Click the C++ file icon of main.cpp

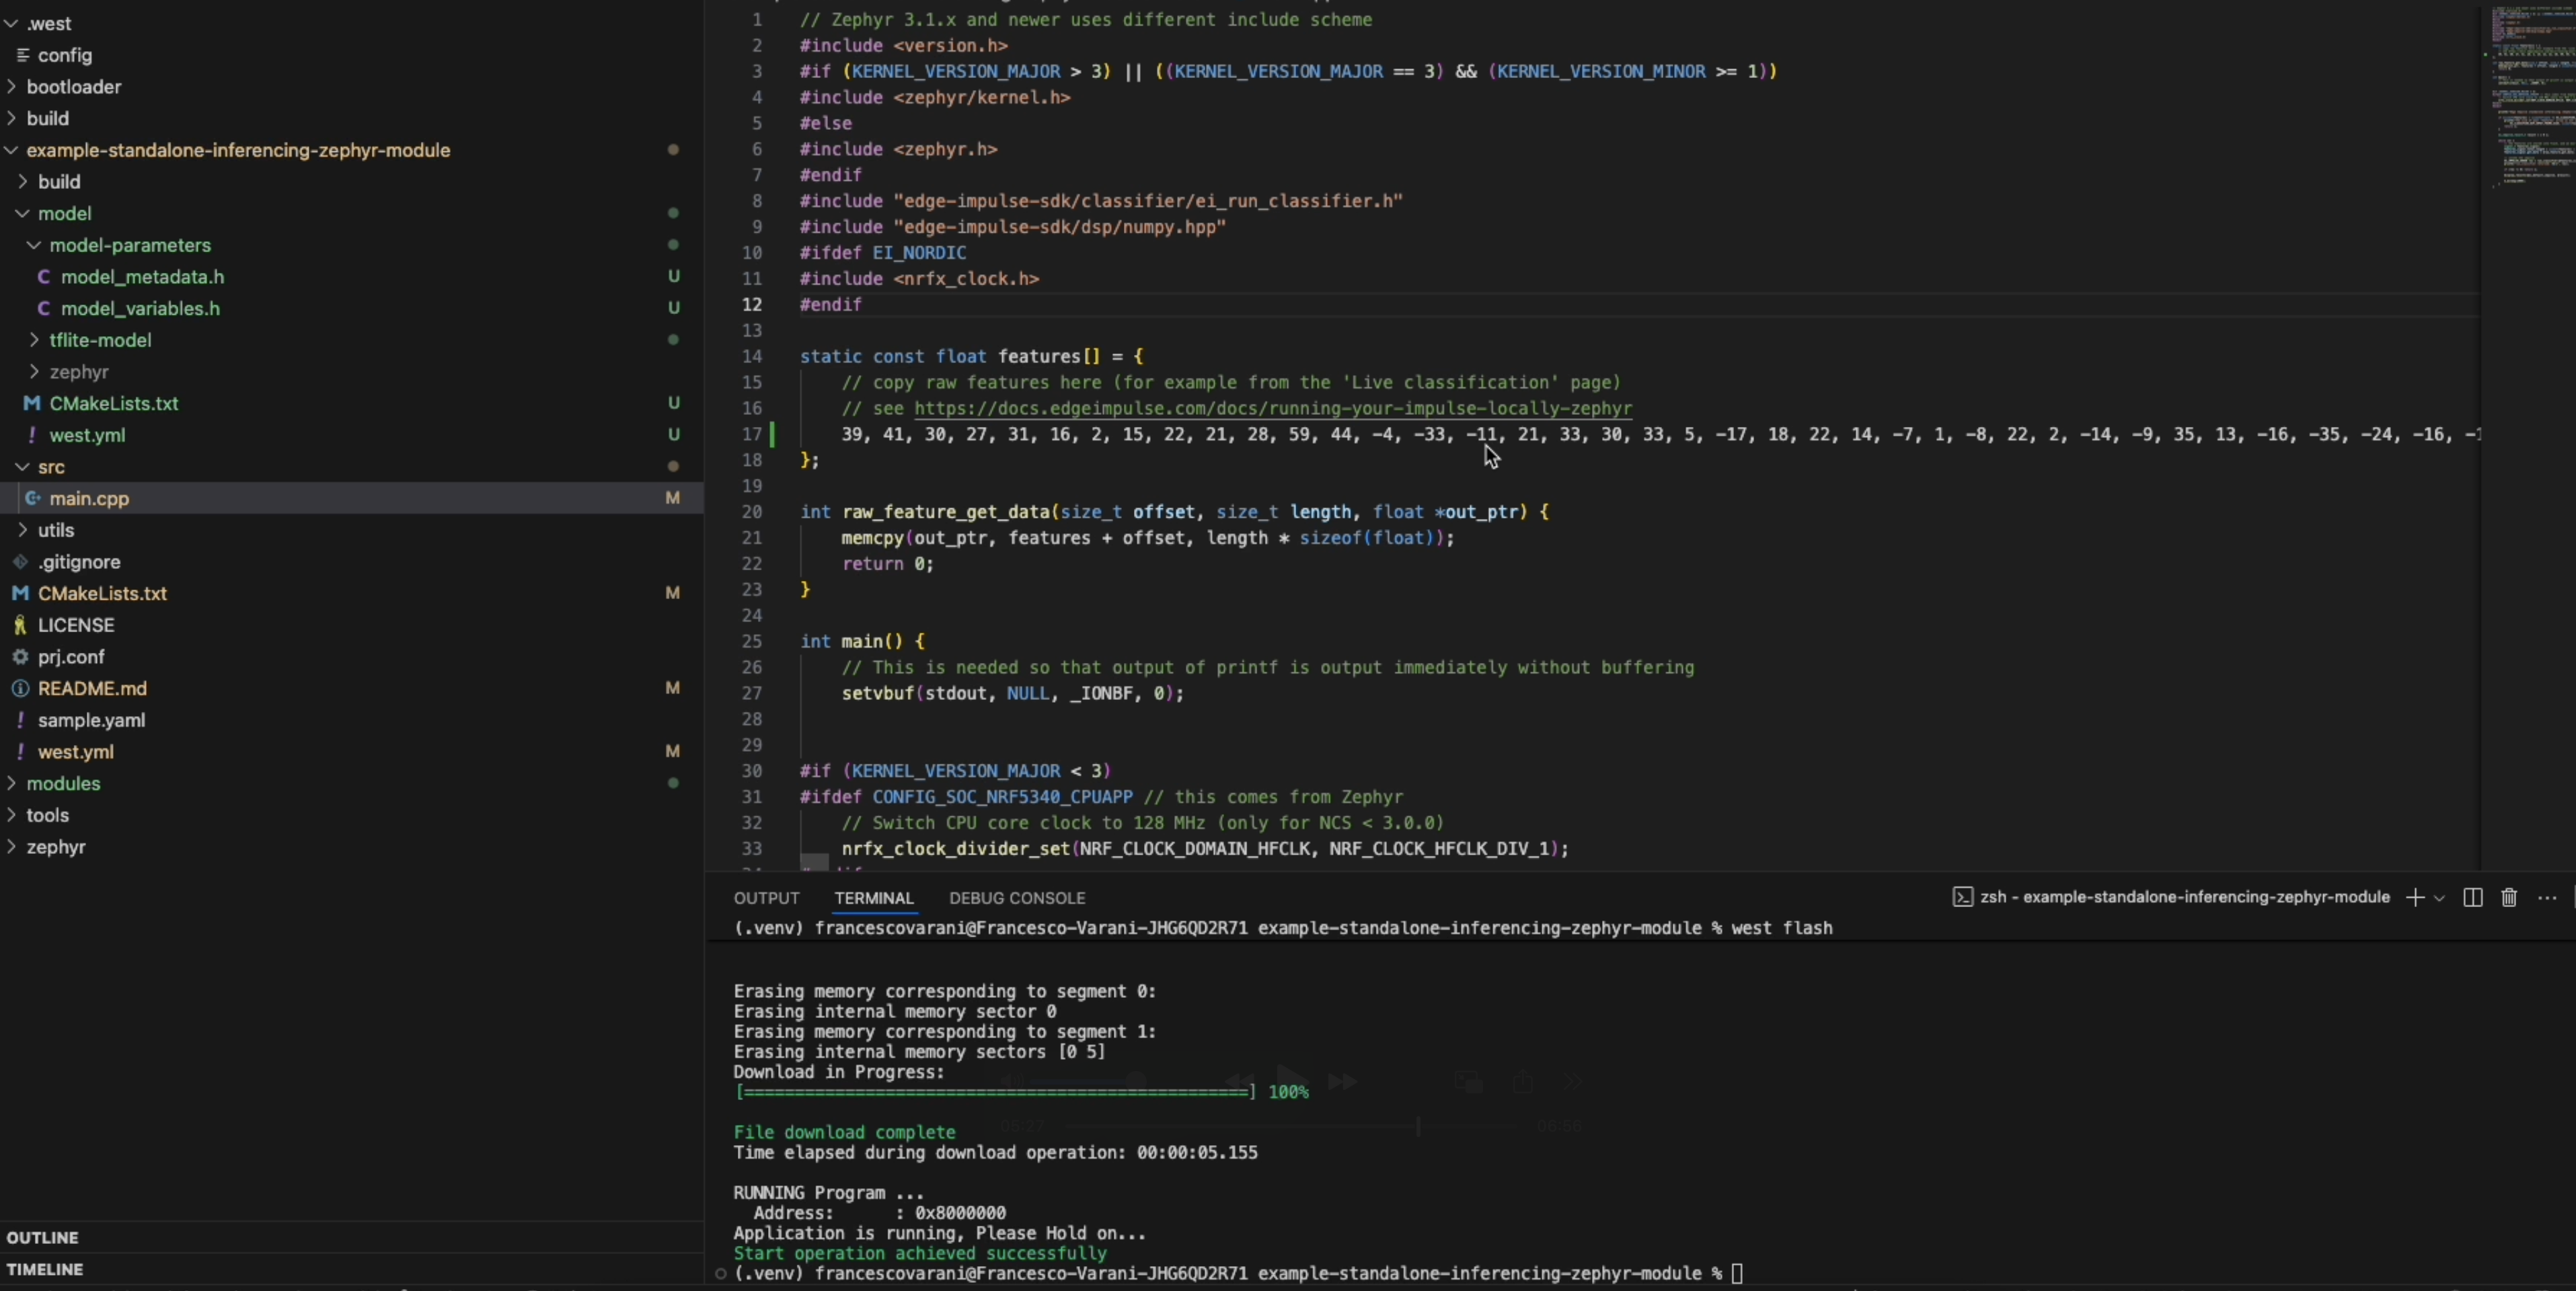point(33,498)
